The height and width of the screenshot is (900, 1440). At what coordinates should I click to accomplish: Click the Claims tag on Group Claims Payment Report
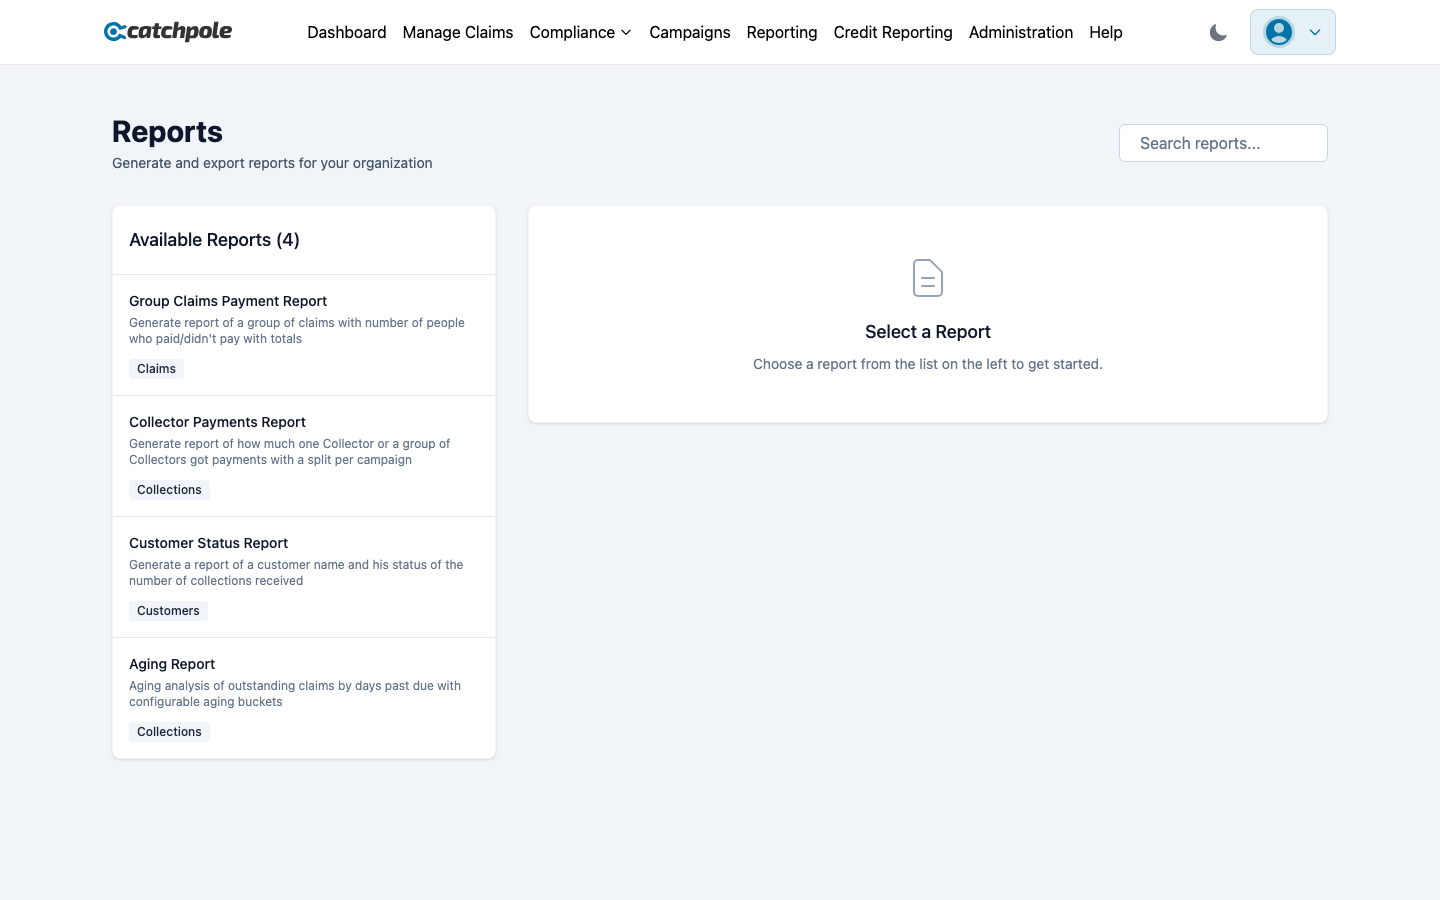tap(156, 369)
